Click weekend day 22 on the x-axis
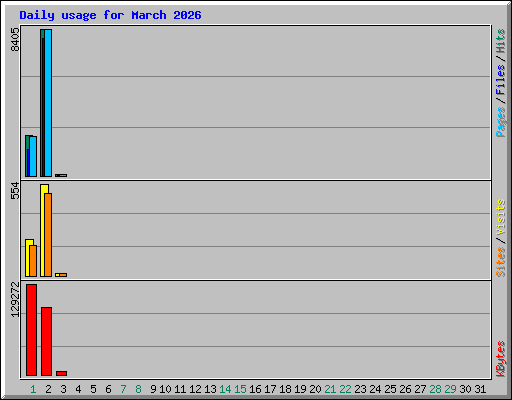 [x=345, y=389]
